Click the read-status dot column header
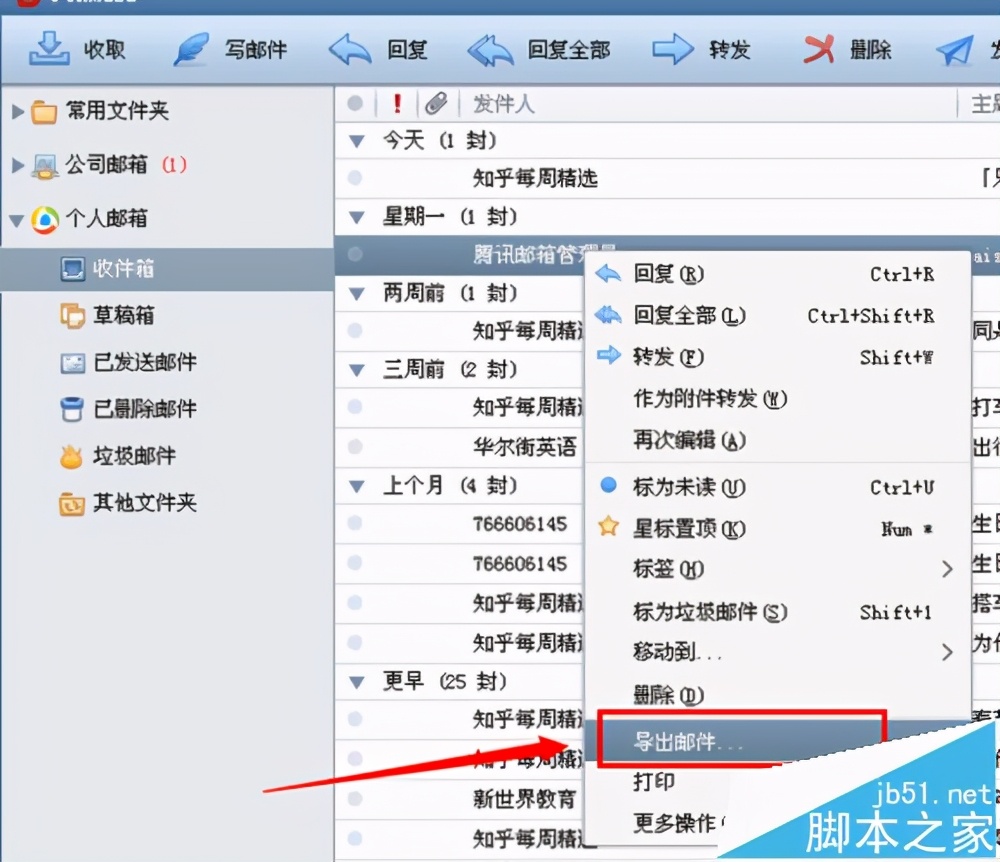1000x862 pixels. [355, 103]
